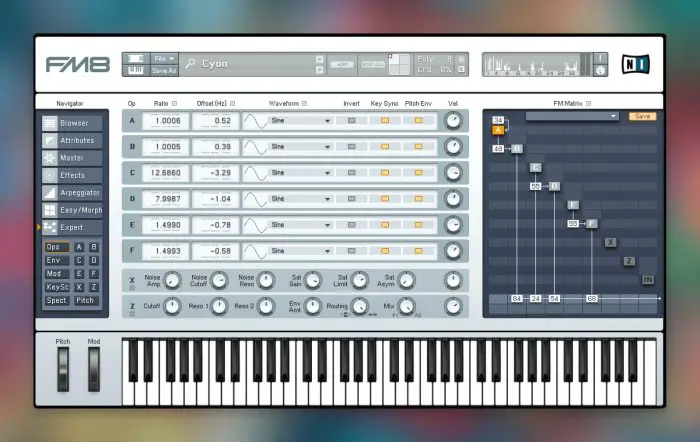The width and height of the screenshot is (700, 442).
Task: Open operator D page from Navigator grid
Action: click(x=94, y=260)
